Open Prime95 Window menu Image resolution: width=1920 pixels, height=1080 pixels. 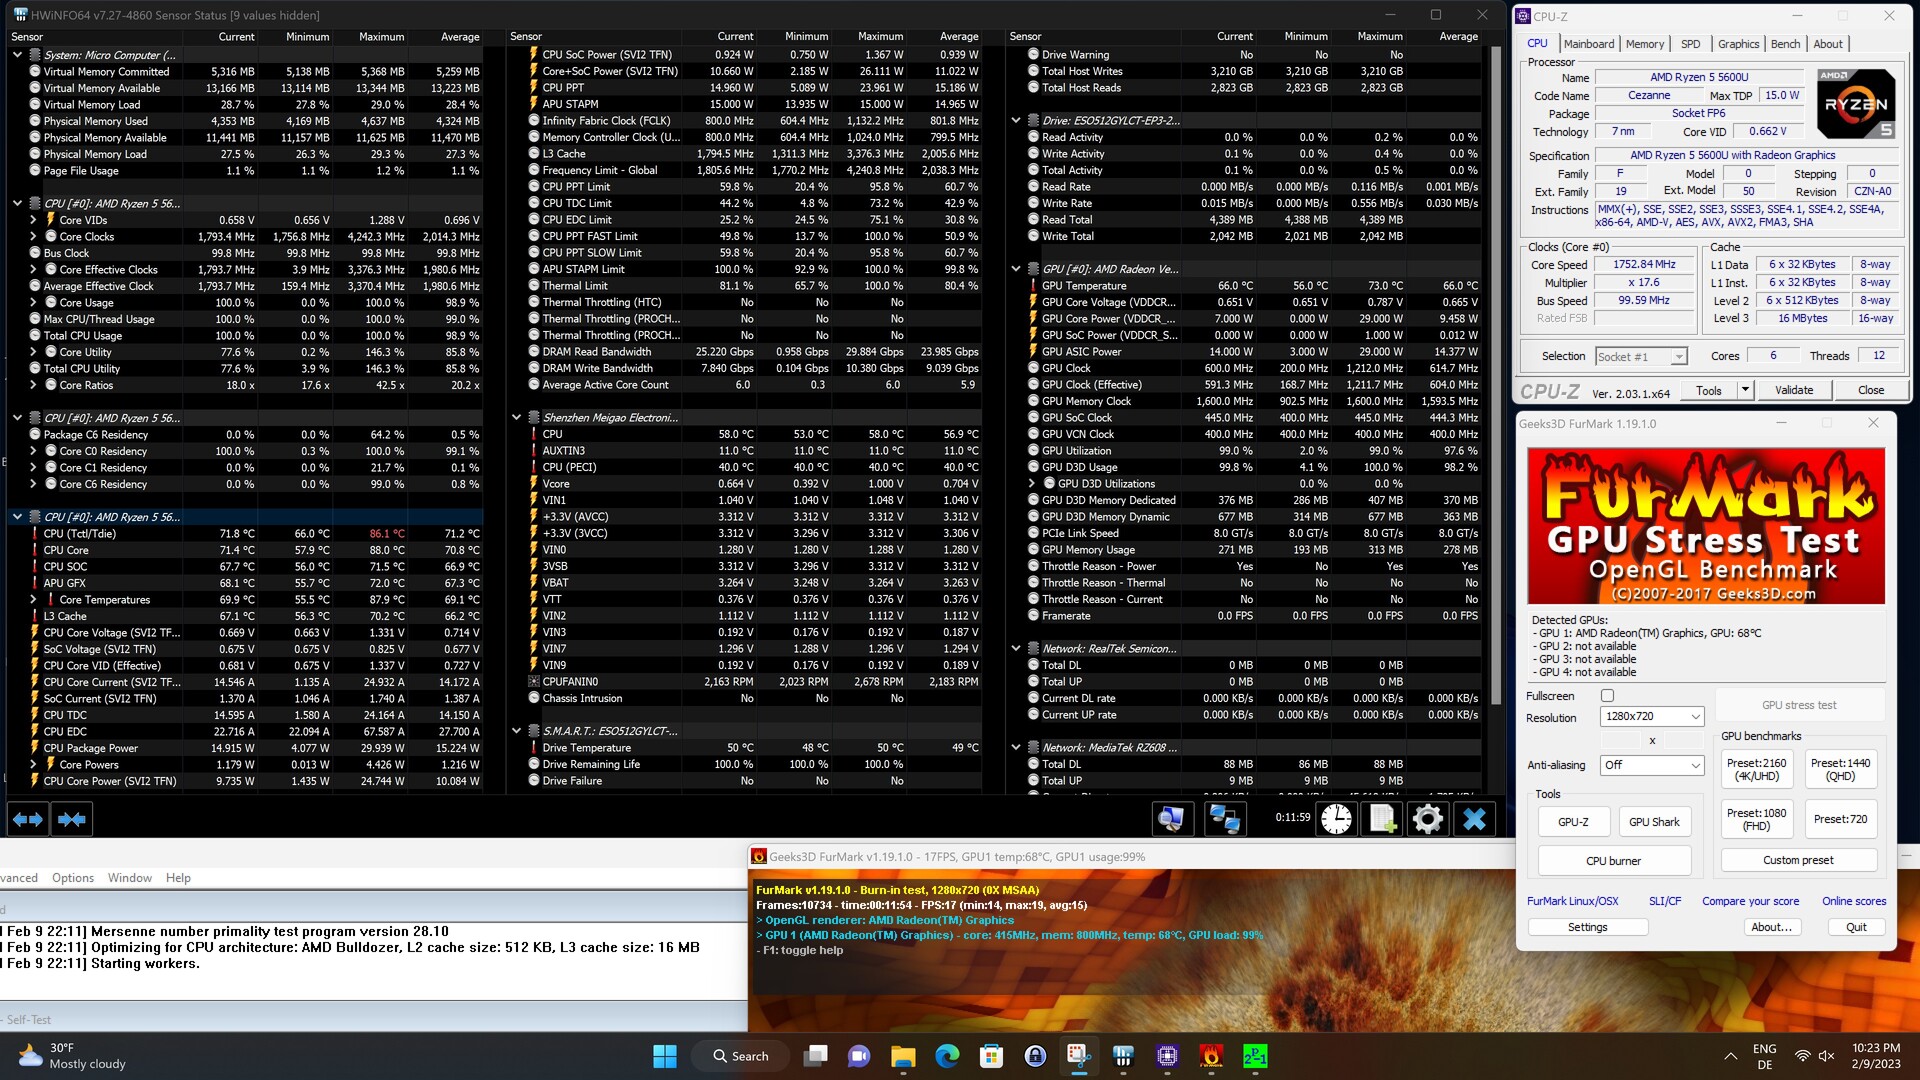coord(130,878)
